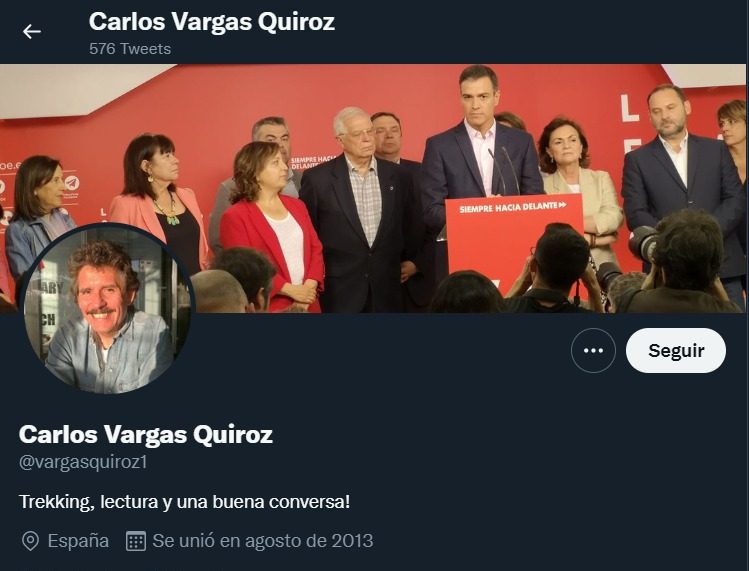Click the bio text 'Trekking, lectura y una buena conversa!'
The image size is (749, 571).
(184, 502)
